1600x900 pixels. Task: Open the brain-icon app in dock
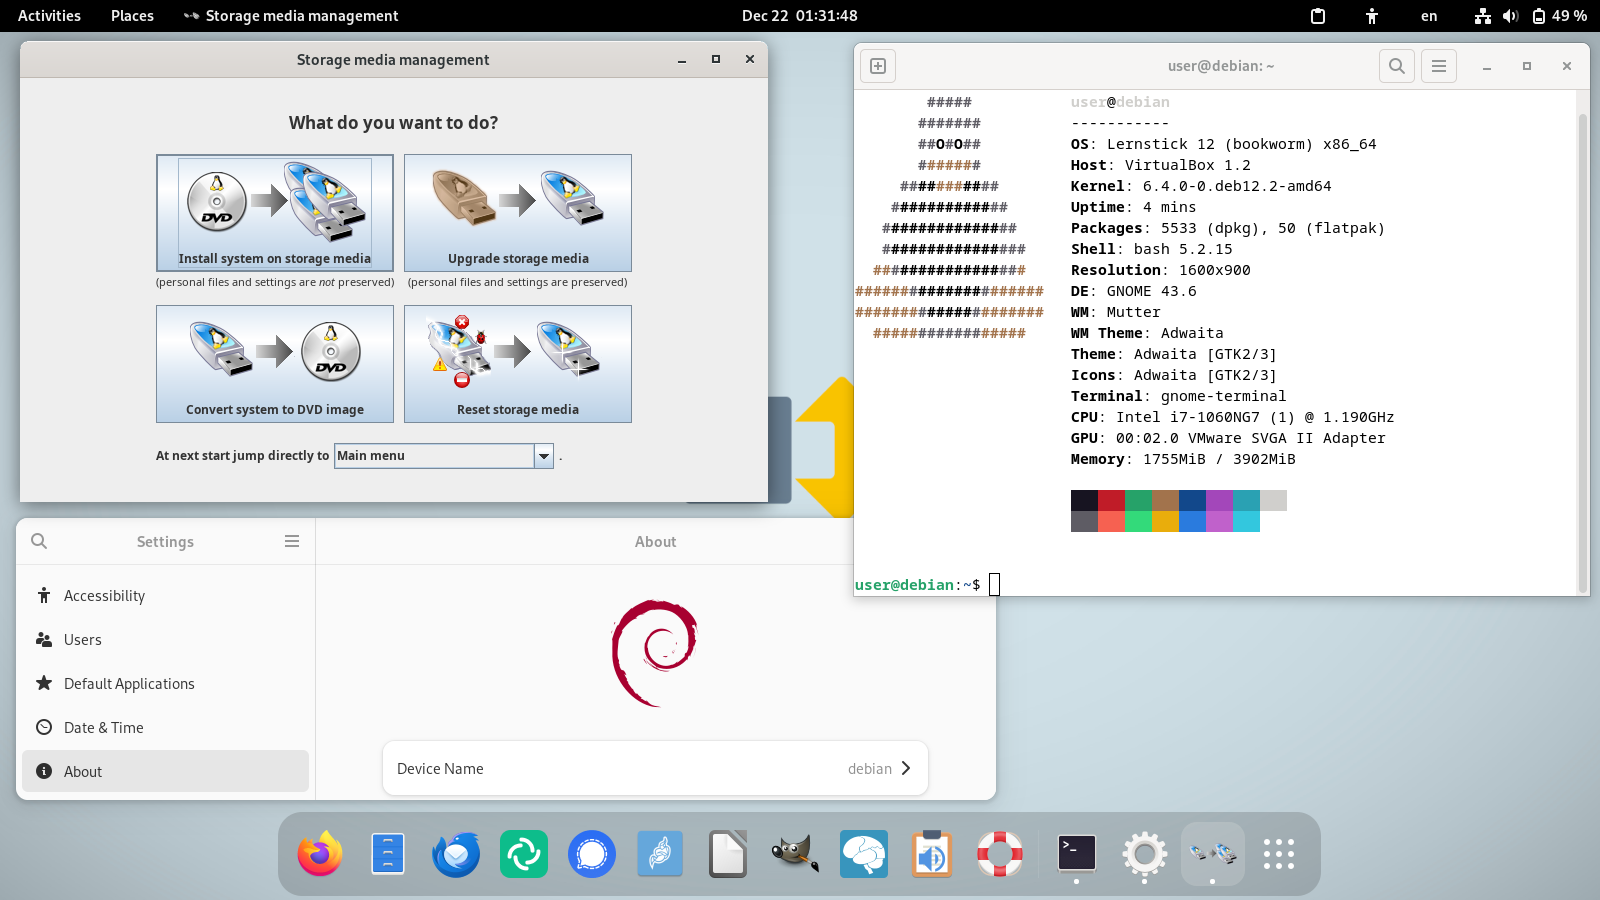(864, 854)
